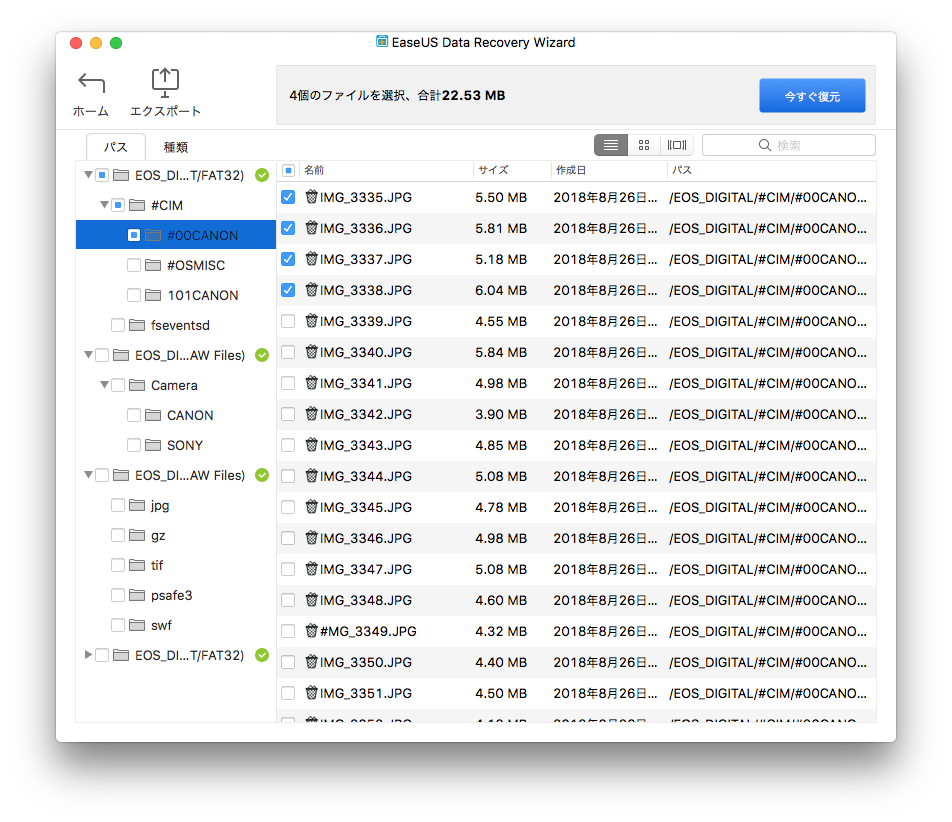Select the IMG_3345.JPG row
952x822 pixels.
pyautogui.click(x=576, y=507)
